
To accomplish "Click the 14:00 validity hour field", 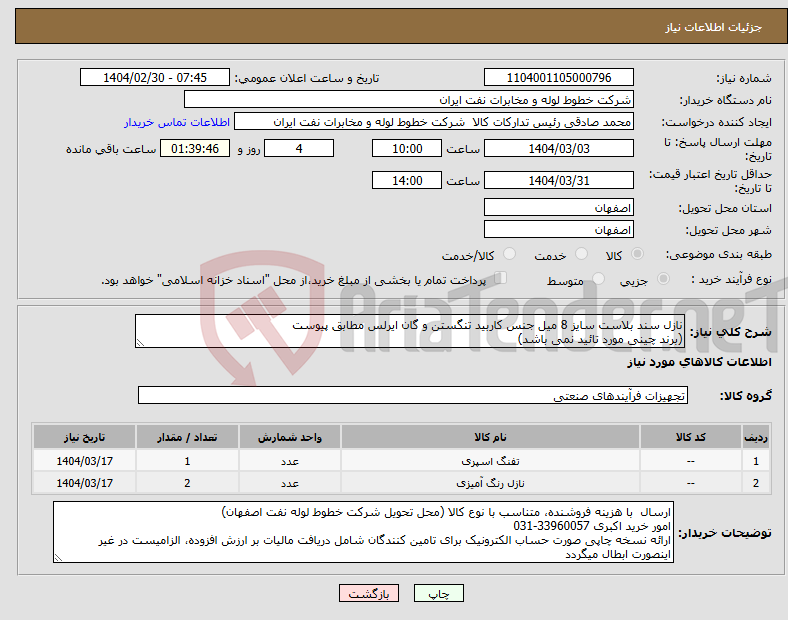I will (x=407, y=180).
